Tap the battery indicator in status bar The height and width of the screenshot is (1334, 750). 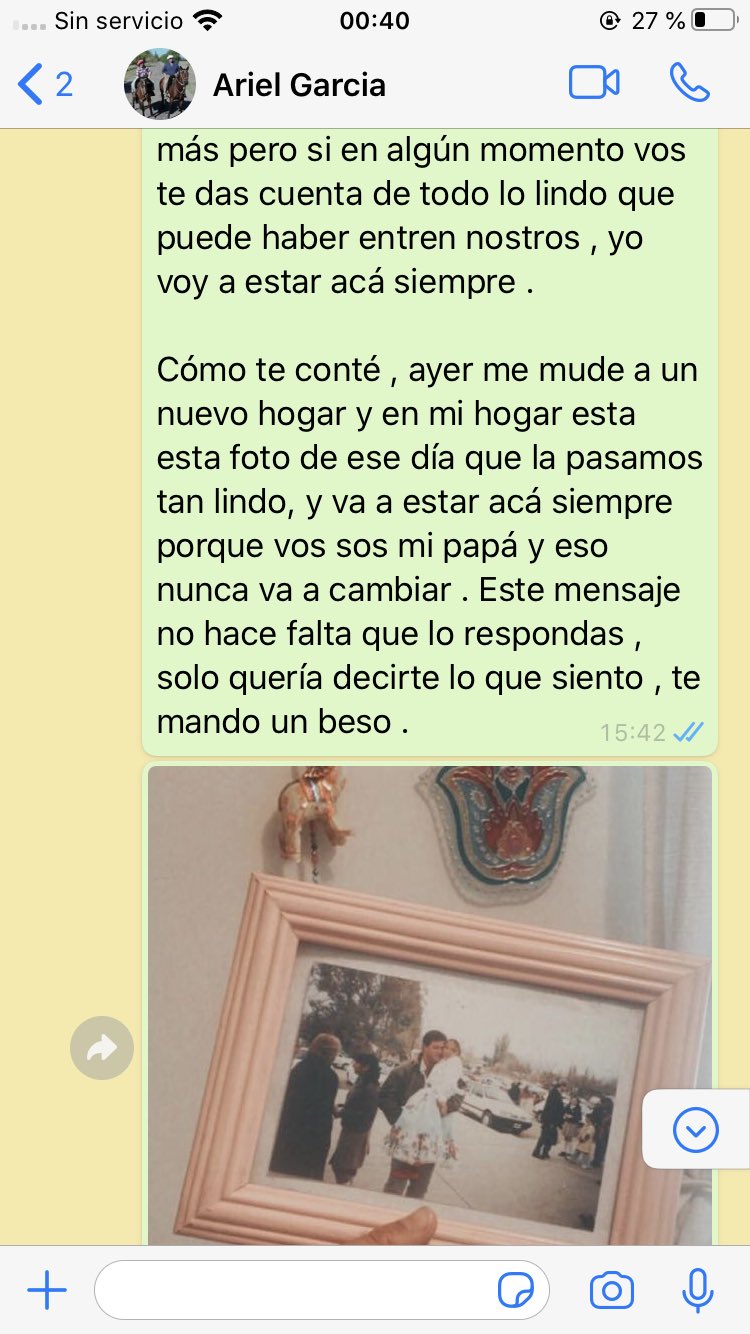(713, 20)
